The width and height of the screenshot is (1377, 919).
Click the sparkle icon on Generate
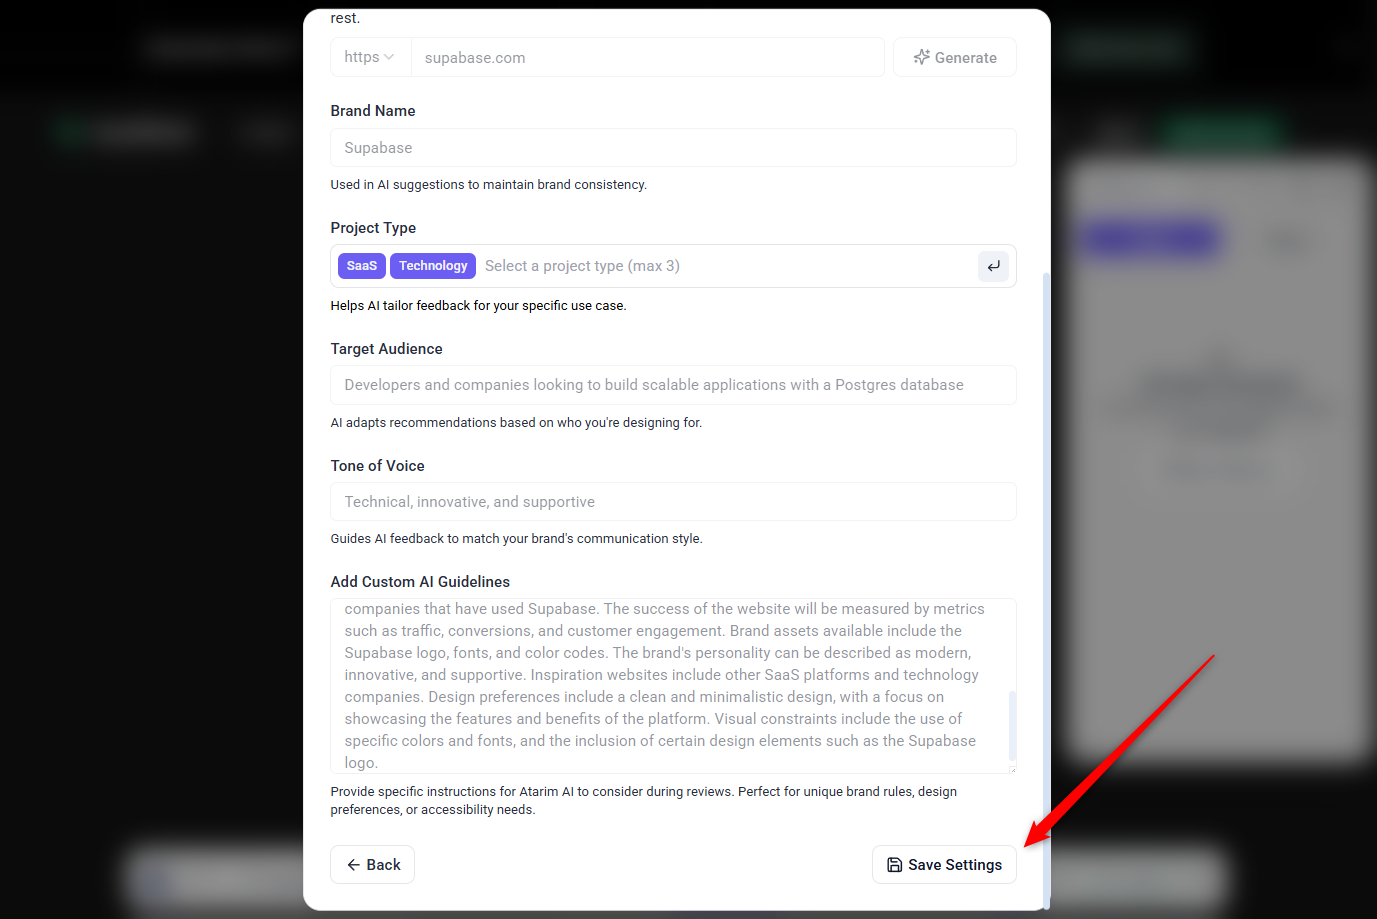pos(922,57)
